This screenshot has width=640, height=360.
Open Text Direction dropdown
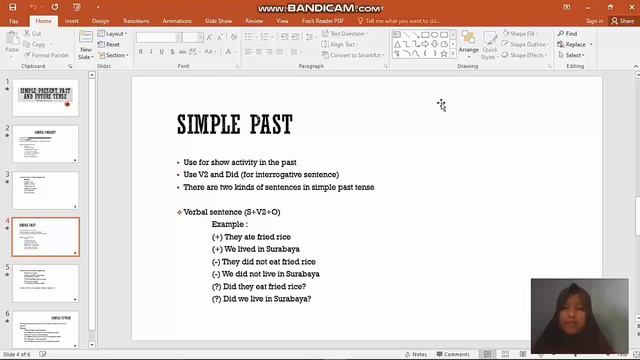[x=344, y=33]
